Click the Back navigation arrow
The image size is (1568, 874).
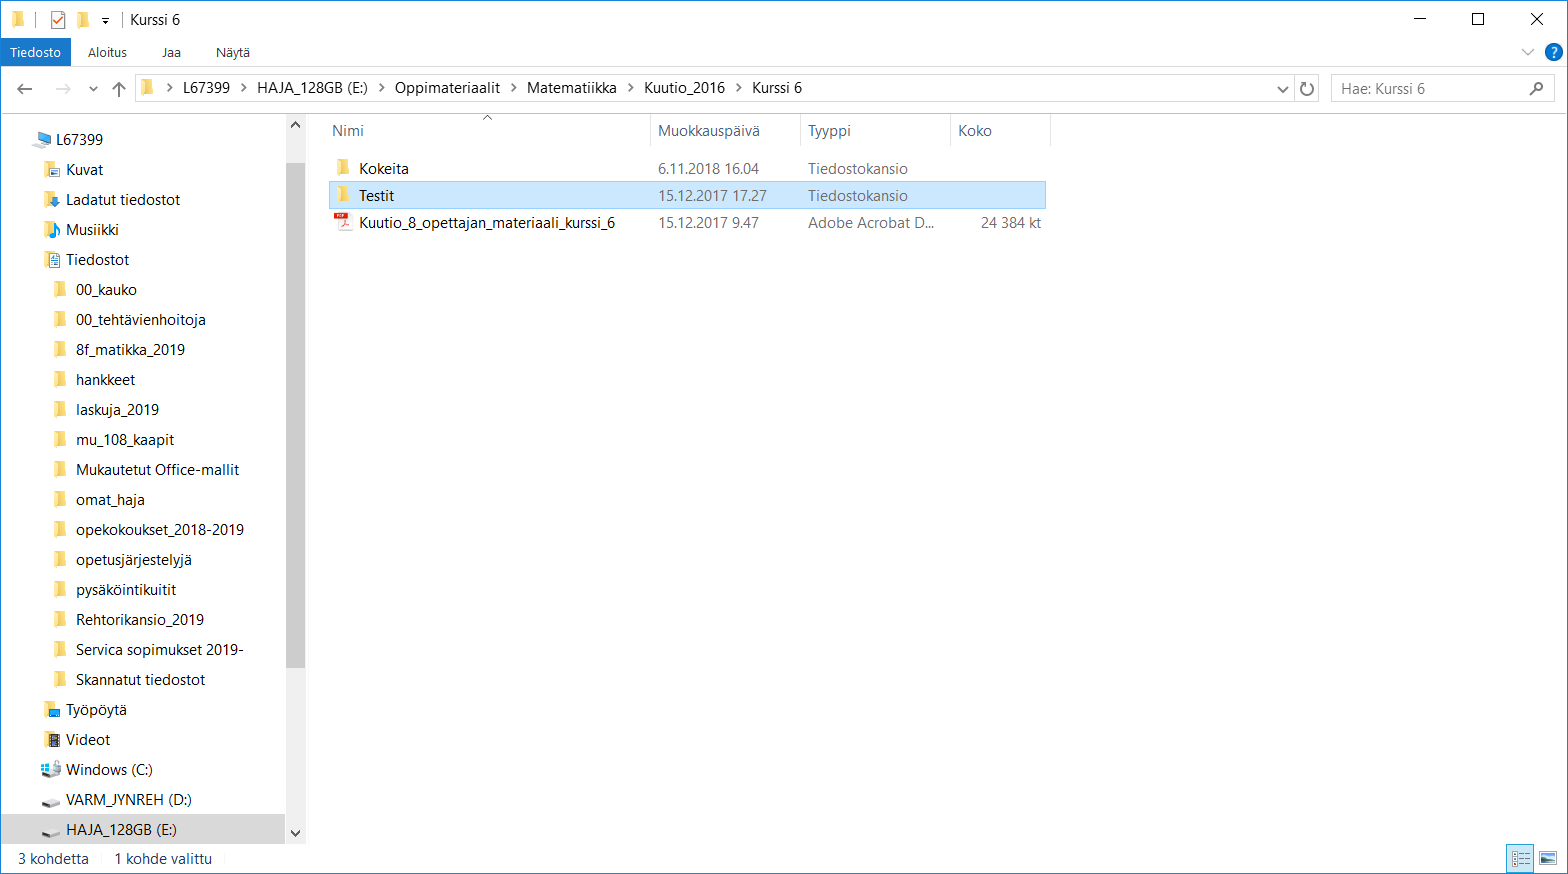25,89
